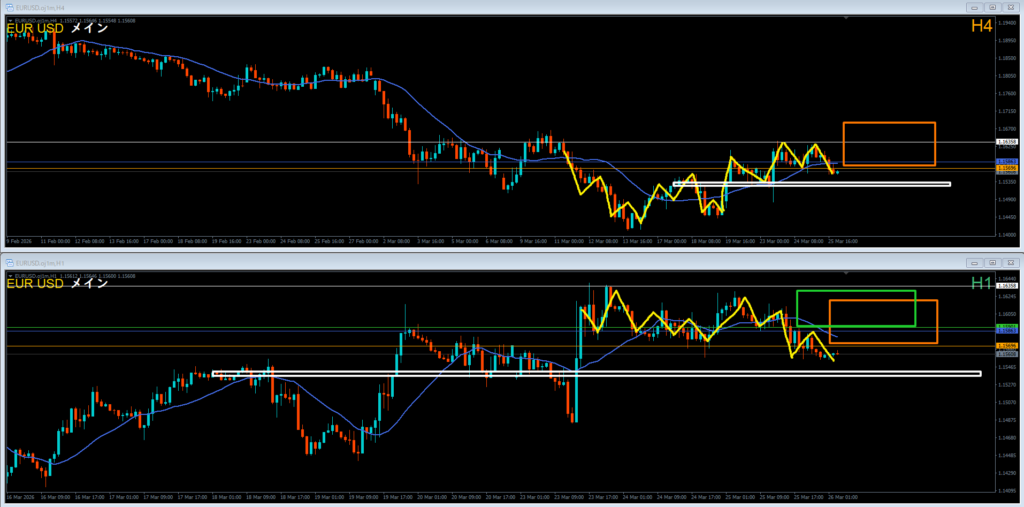Click the '16 Mar 2026' date on the H1 time axis
This screenshot has width=1024, height=507.
19,497
